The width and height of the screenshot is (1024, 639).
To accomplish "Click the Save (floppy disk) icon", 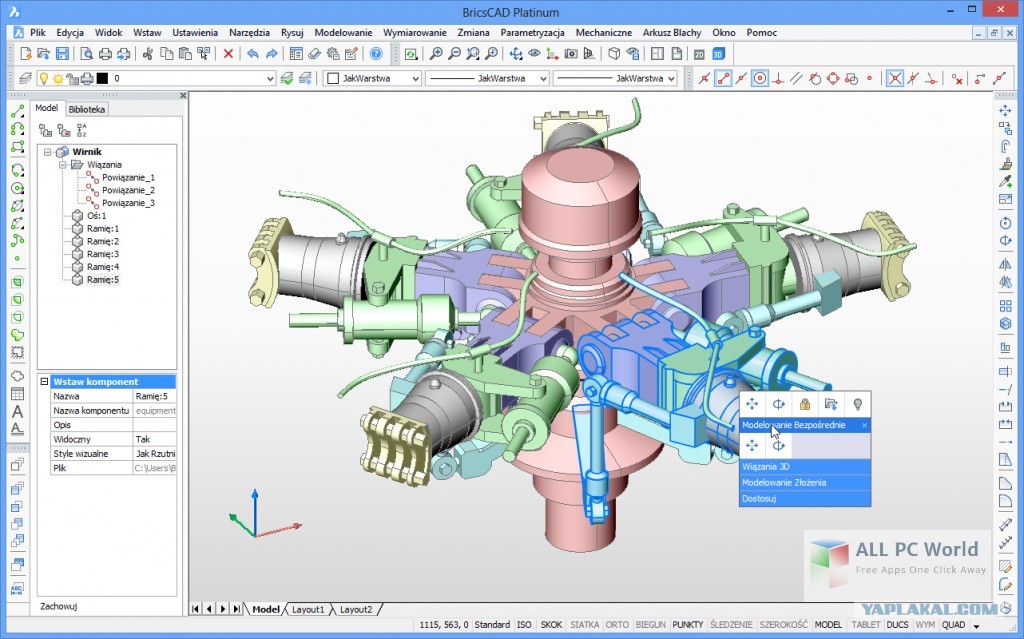I will 62,54.
